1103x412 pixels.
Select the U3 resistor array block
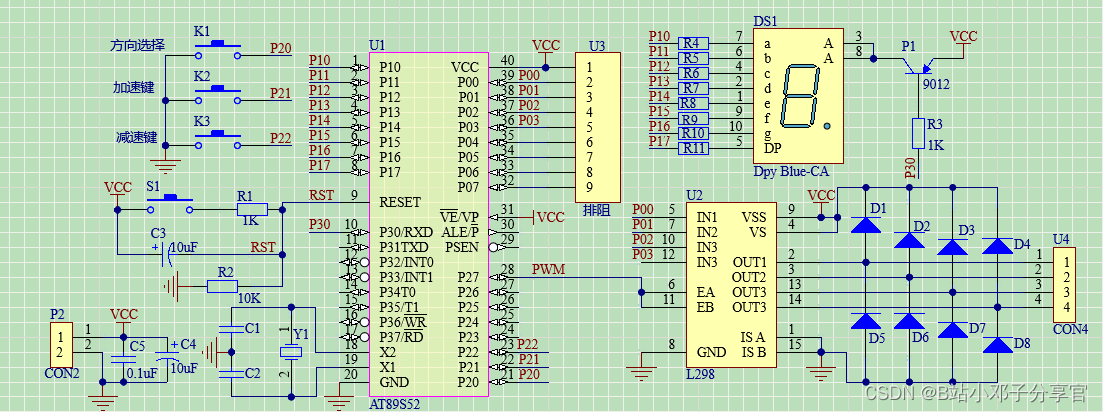598,127
